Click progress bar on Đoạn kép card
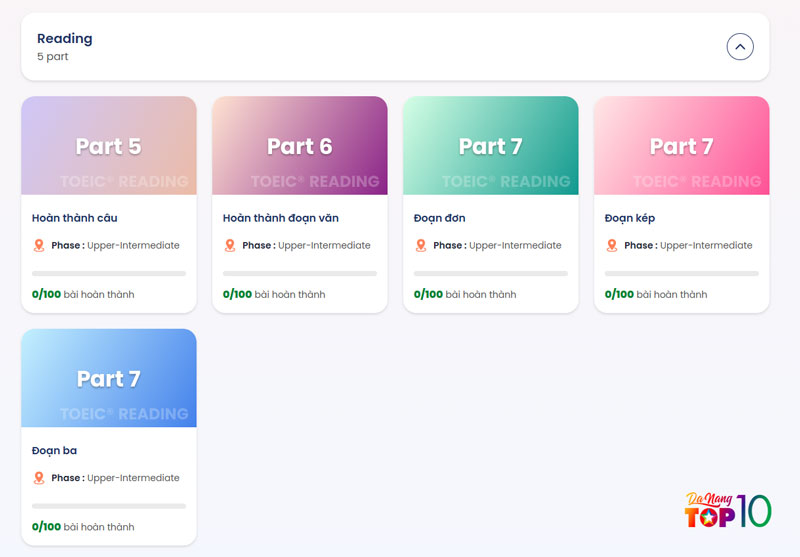The image size is (800, 557). tap(682, 273)
